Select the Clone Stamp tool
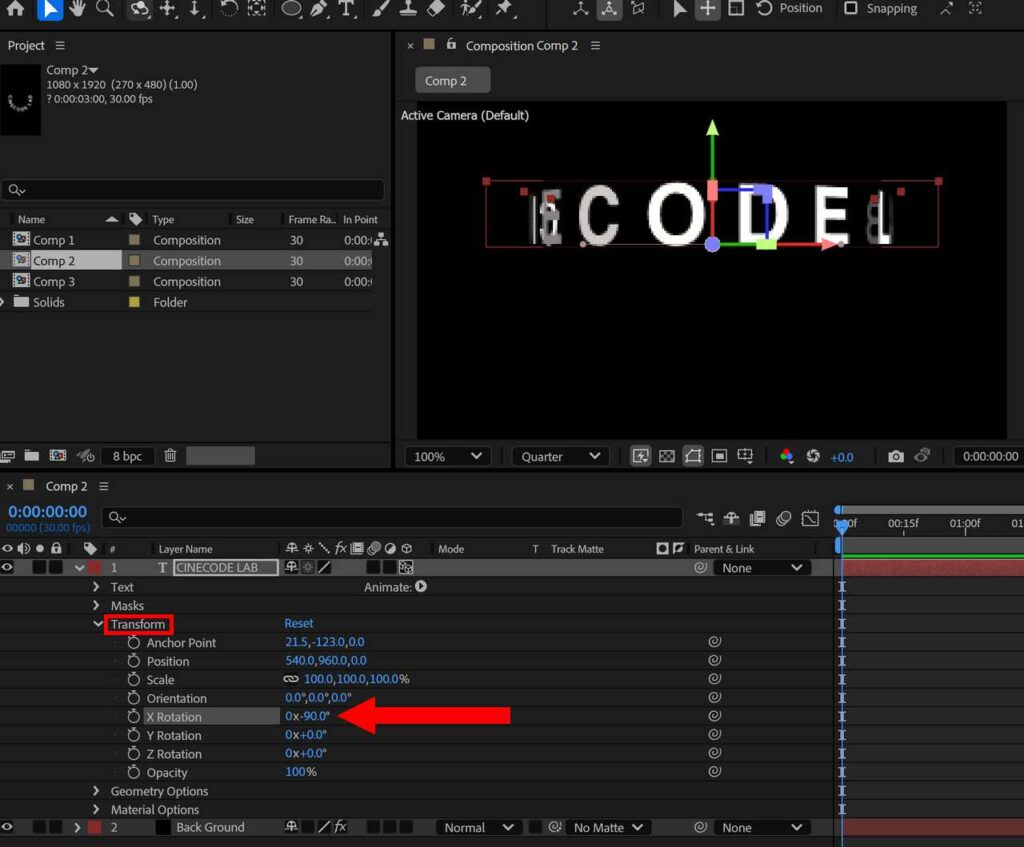This screenshot has height=847, width=1024. coord(408,8)
